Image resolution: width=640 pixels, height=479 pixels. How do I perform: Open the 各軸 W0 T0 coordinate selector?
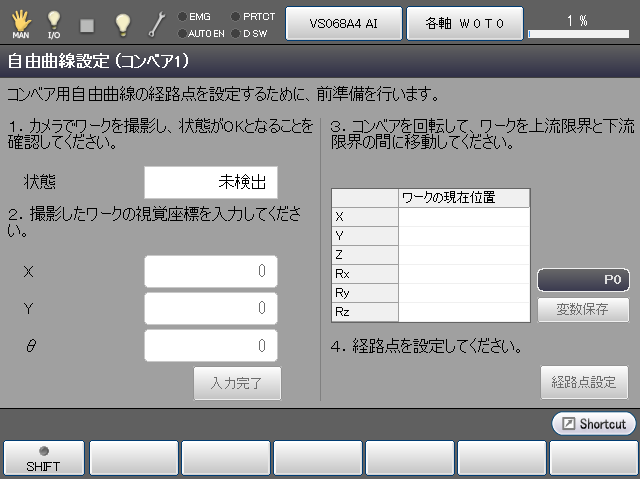(463, 22)
